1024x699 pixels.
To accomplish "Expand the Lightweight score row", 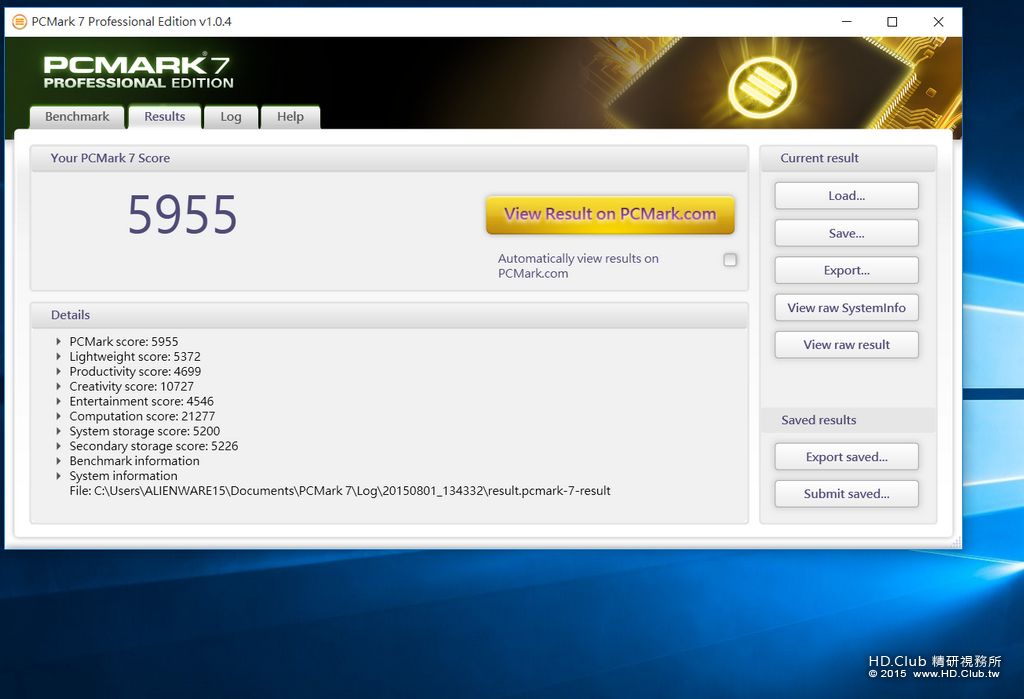I will 59,357.
